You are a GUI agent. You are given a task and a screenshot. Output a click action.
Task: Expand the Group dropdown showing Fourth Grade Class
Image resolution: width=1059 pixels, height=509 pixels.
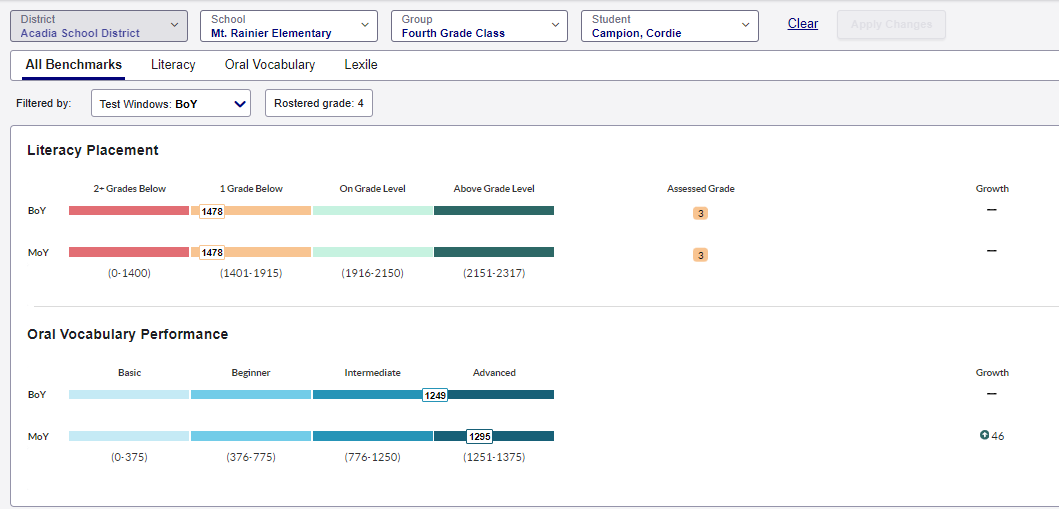click(478, 26)
